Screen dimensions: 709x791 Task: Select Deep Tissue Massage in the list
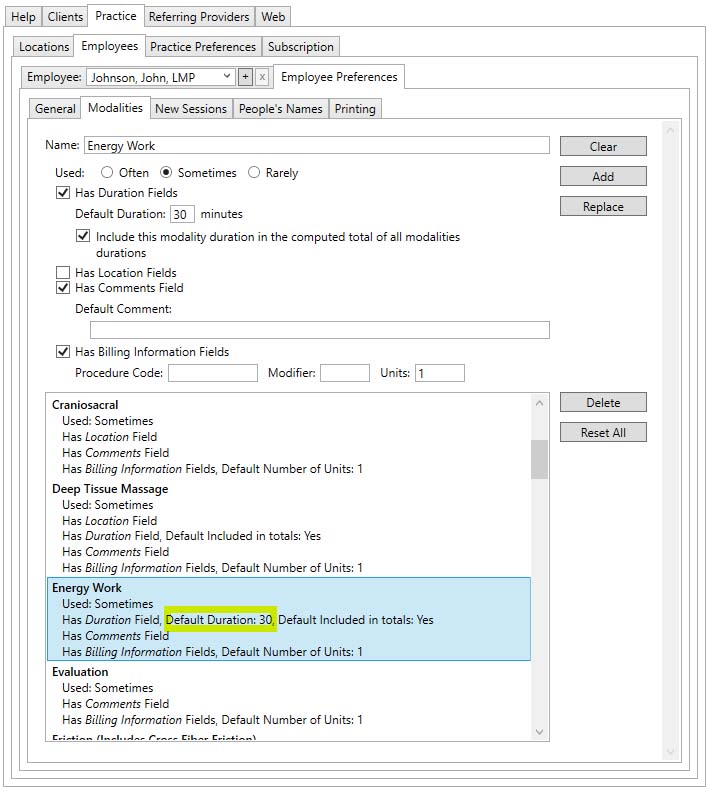[x=110, y=489]
